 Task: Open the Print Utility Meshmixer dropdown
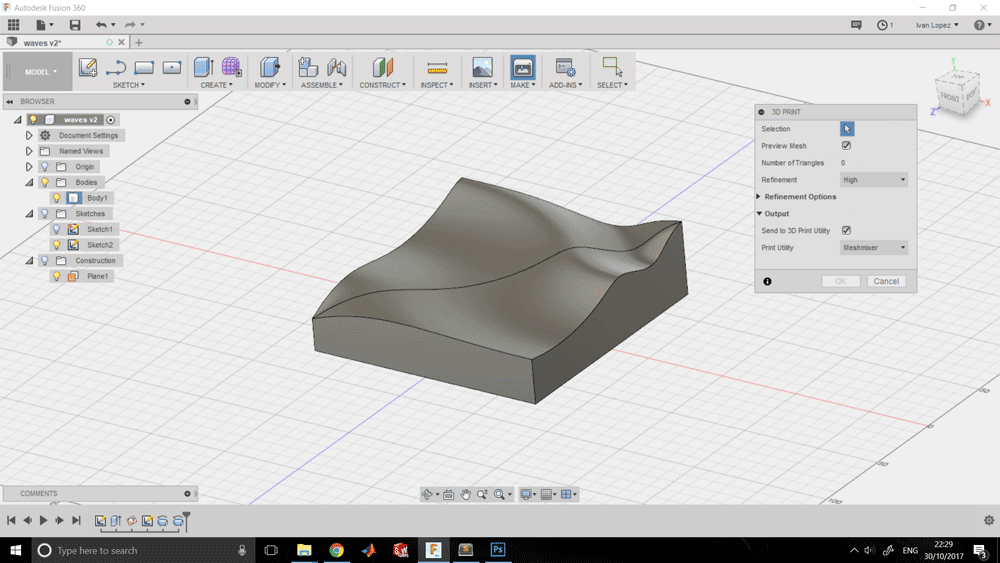pyautogui.click(x=874, y=247)
